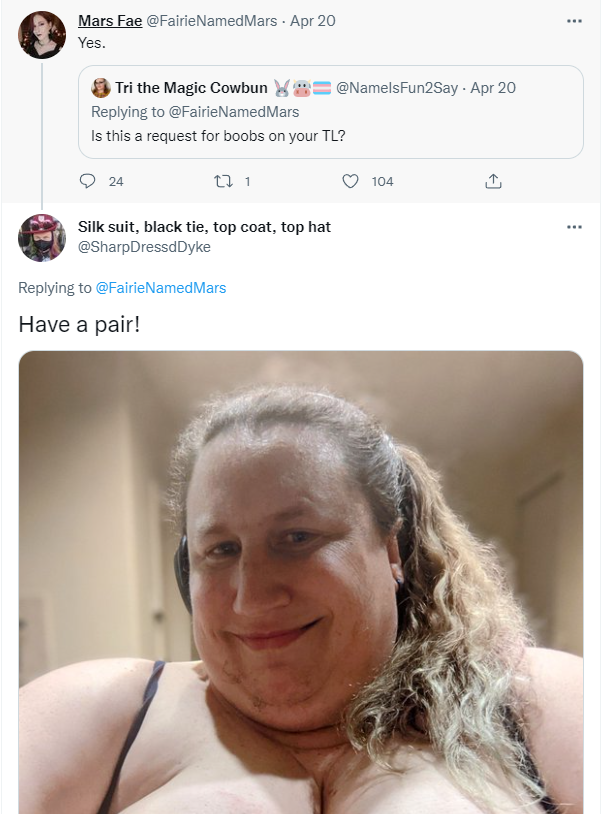Click the blue @FairieNamedMars link after Replying to
This screenshot has width=601, height=814.
(x=161, y=288)
